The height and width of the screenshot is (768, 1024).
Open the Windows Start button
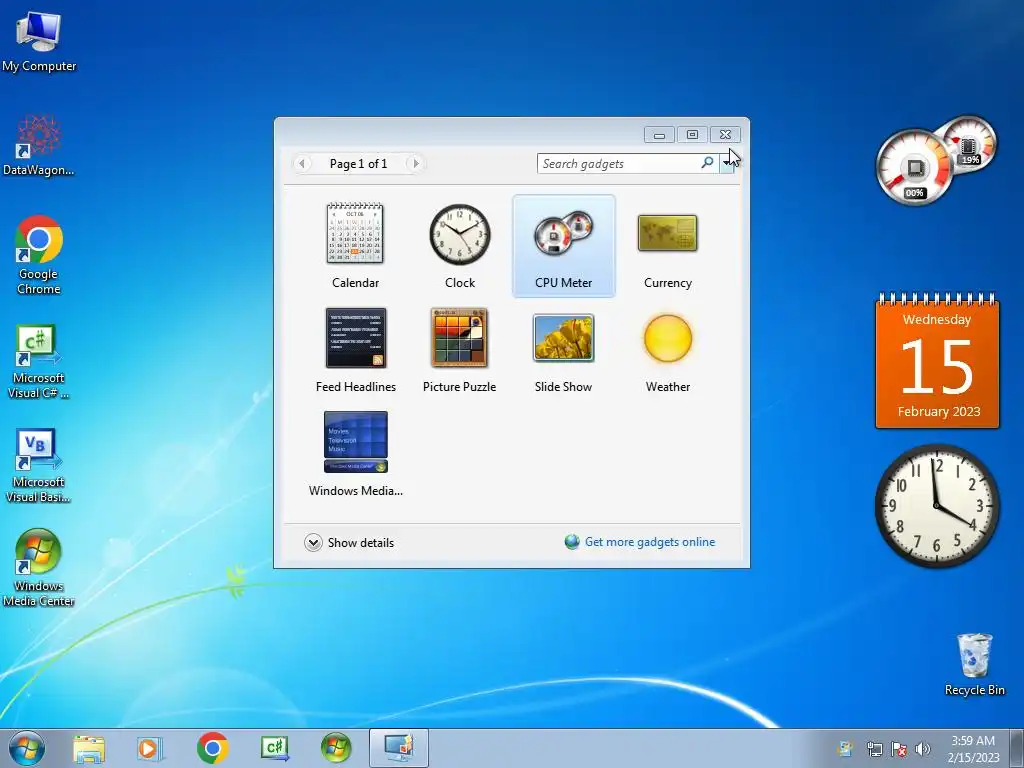click(x=27, y=748)
